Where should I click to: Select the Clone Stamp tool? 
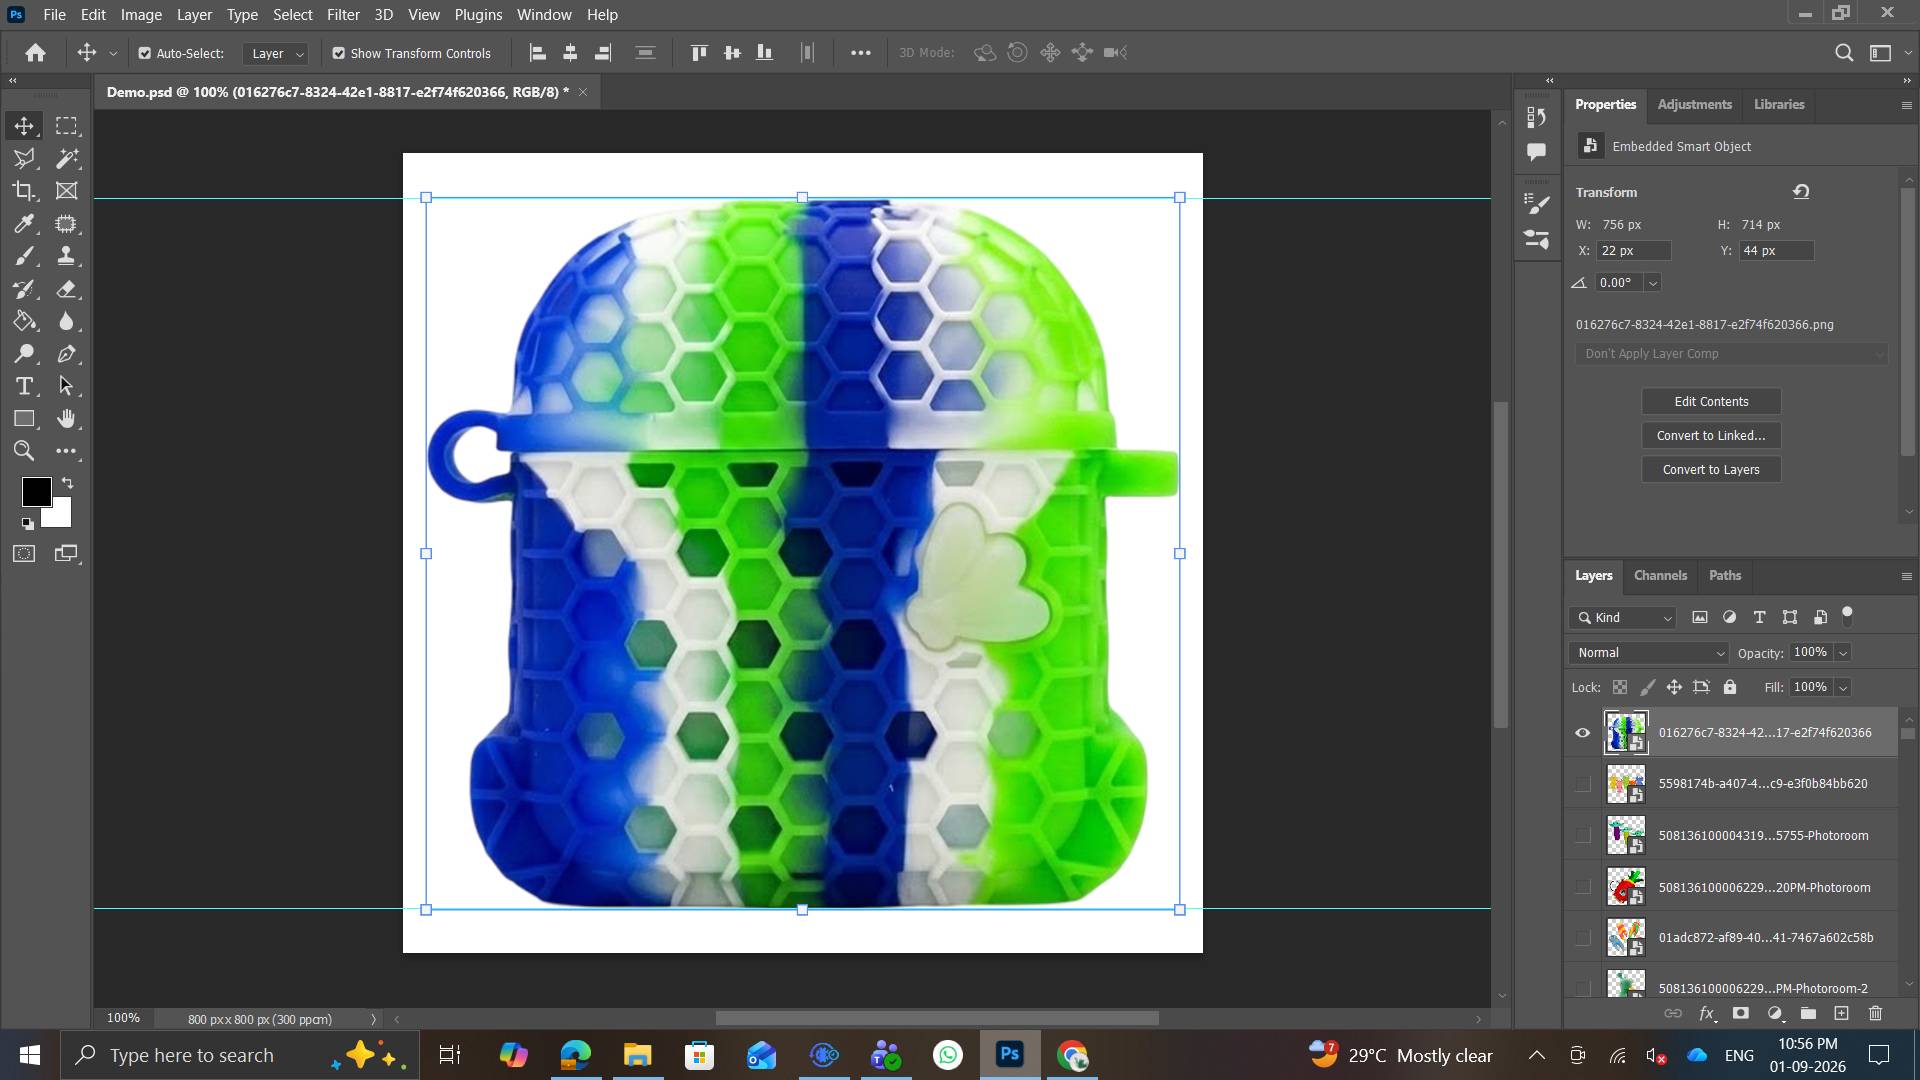[x=67, y=256]
